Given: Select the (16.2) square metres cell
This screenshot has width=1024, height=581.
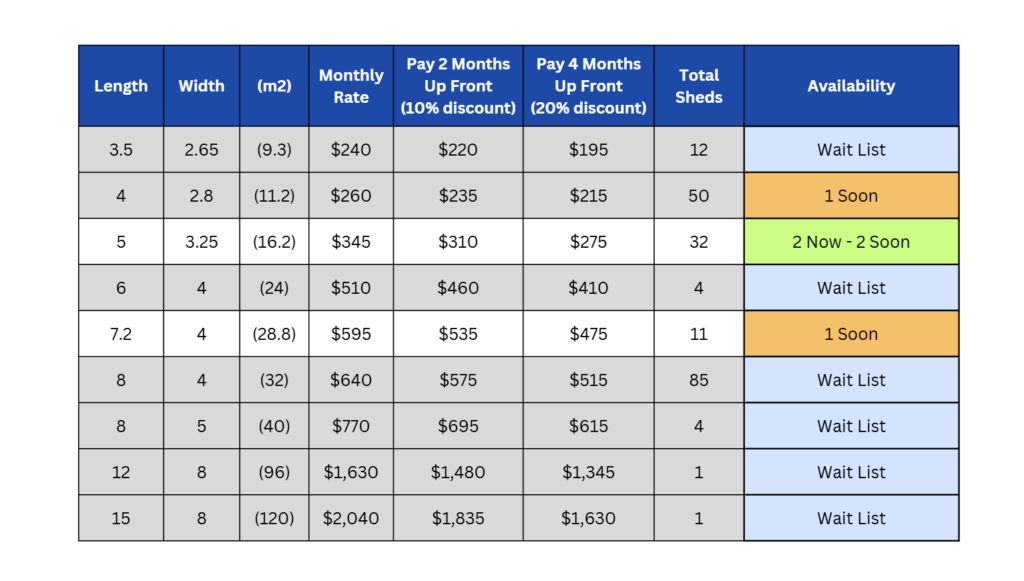Looking at the screenshot, I should pos(274,242).
